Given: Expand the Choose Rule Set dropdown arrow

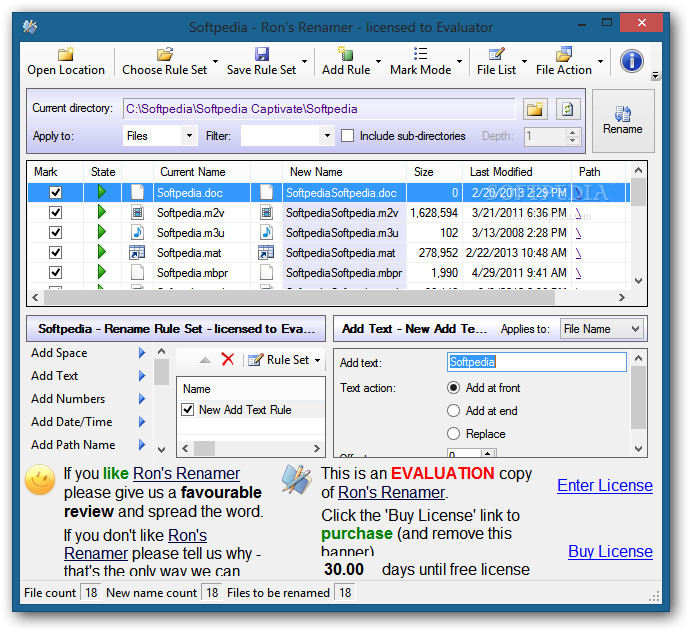Looking at the screenshot, I should [216, 61].
